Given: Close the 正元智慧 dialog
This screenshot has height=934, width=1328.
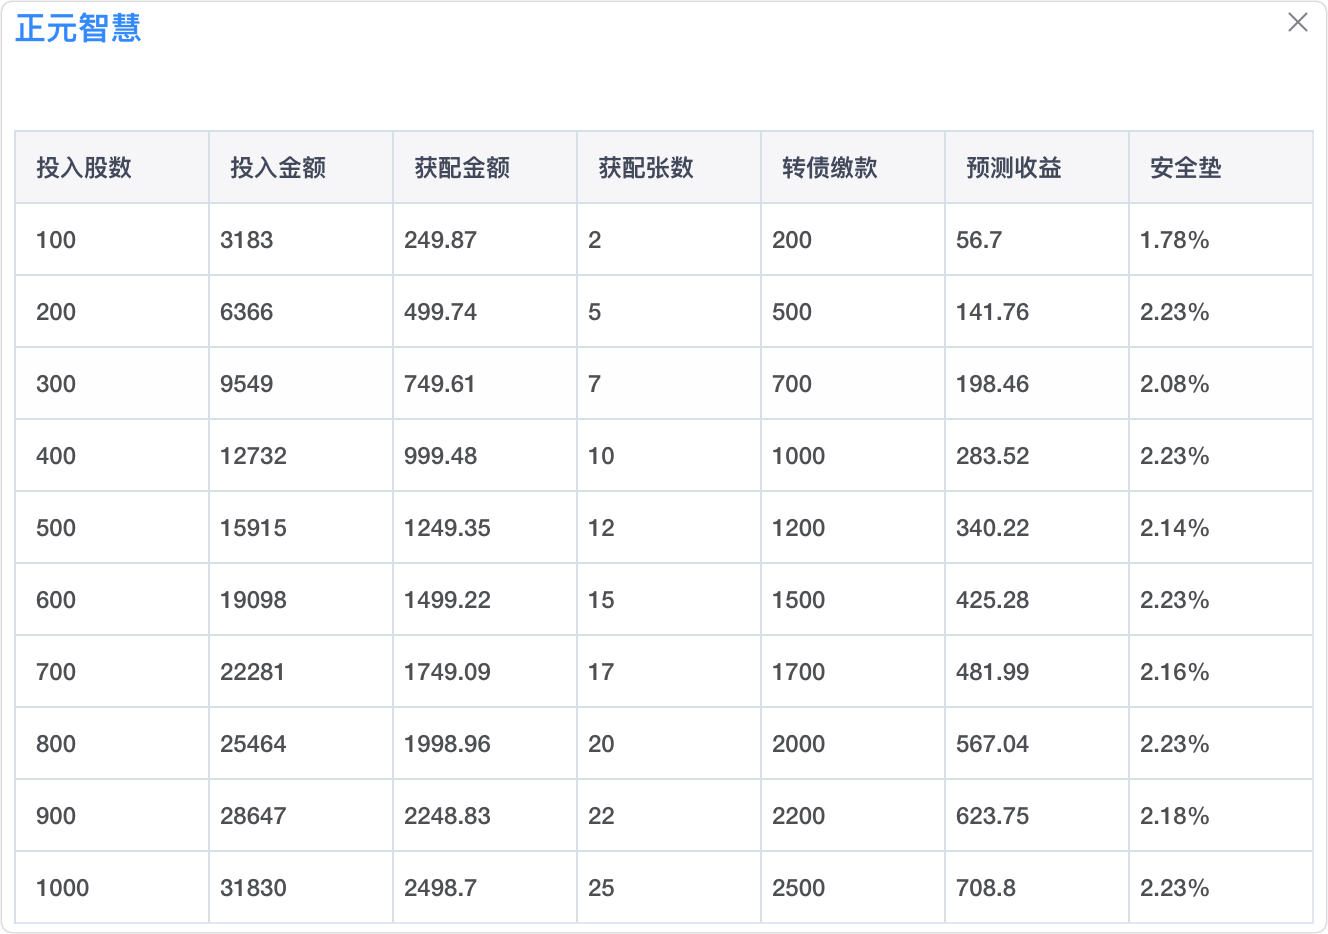Looking at the screenshot, I should click(1297, 22).
